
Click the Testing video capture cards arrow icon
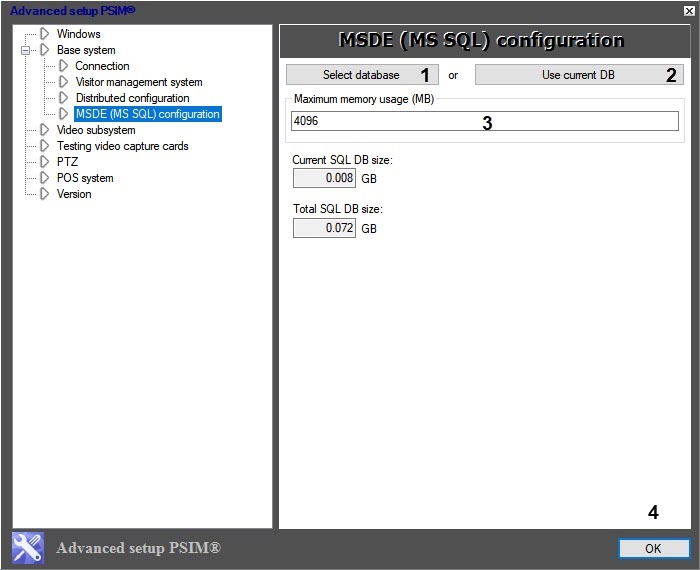coord(45,146)
